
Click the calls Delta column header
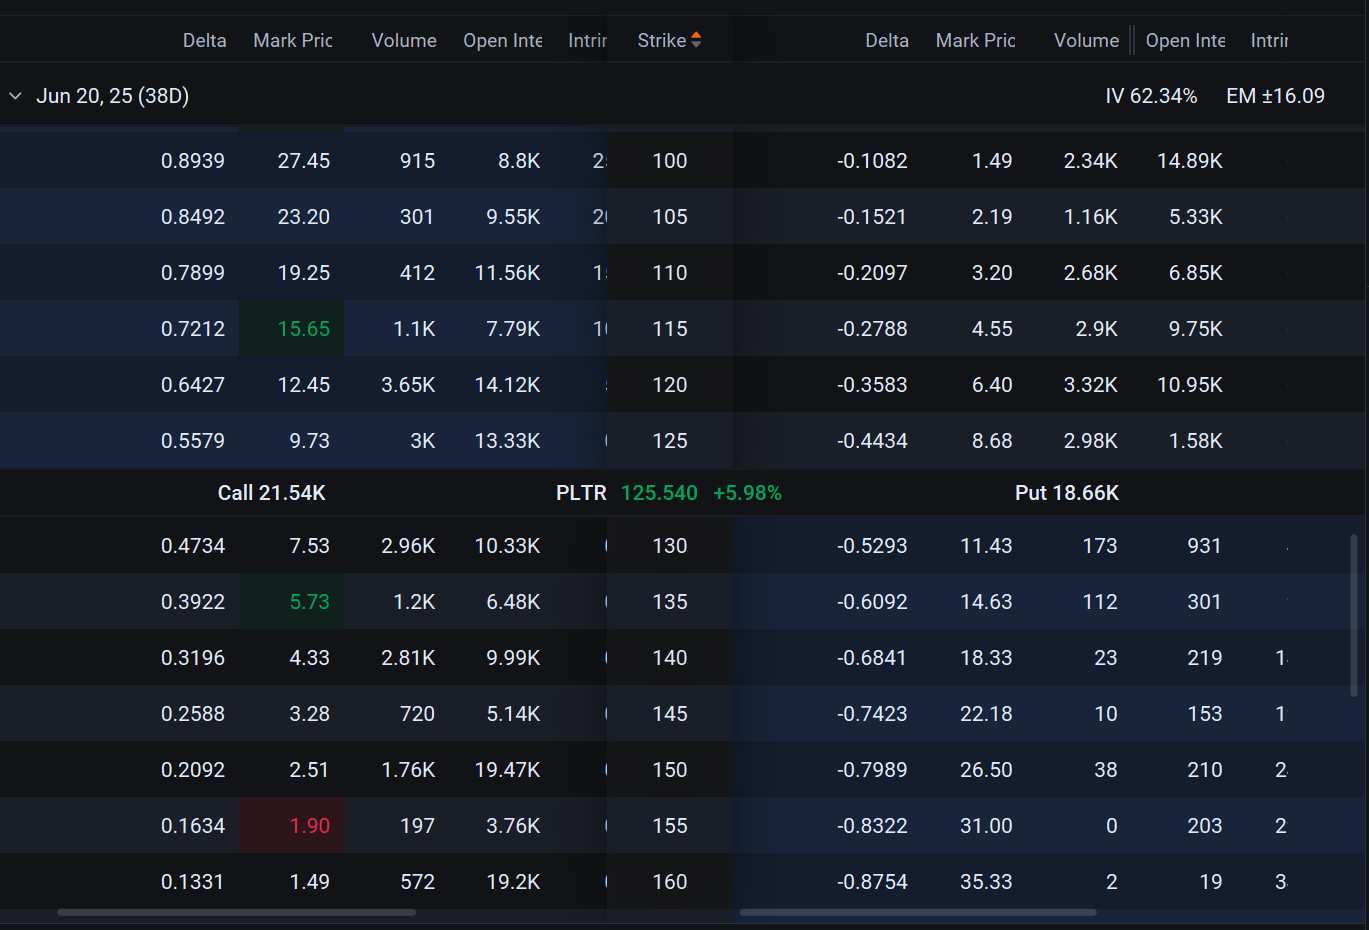coord(204,40)
